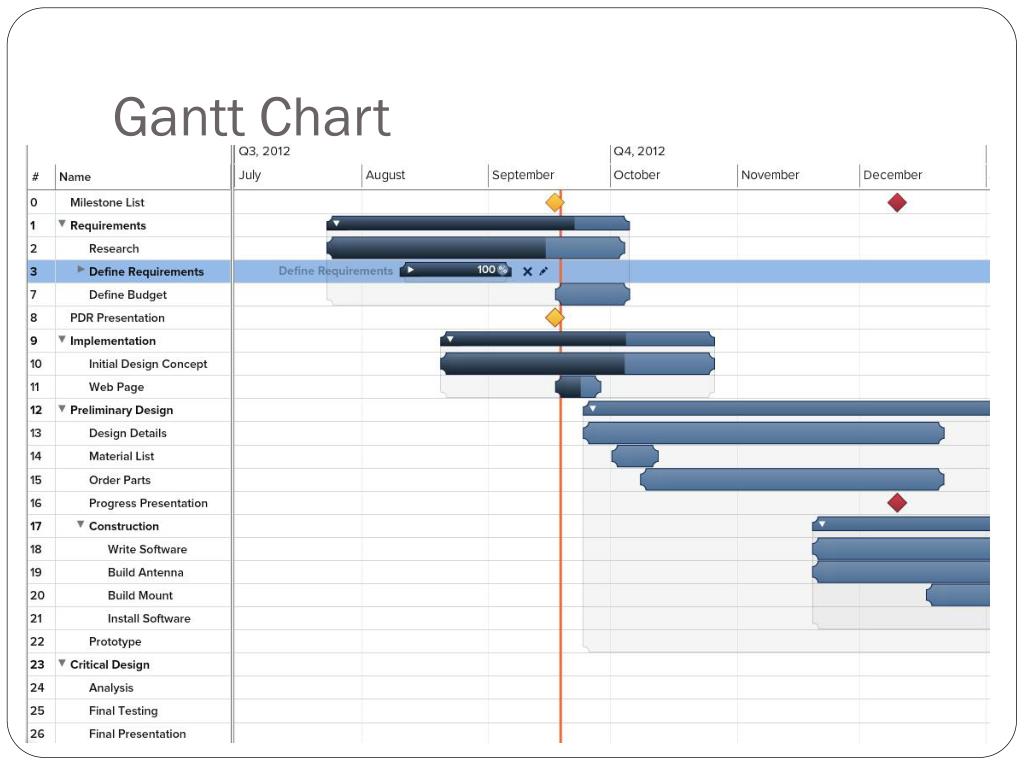Select the Final Presentation row name
Viewport: 1024px width, 768px height.
tap(137, 733)
